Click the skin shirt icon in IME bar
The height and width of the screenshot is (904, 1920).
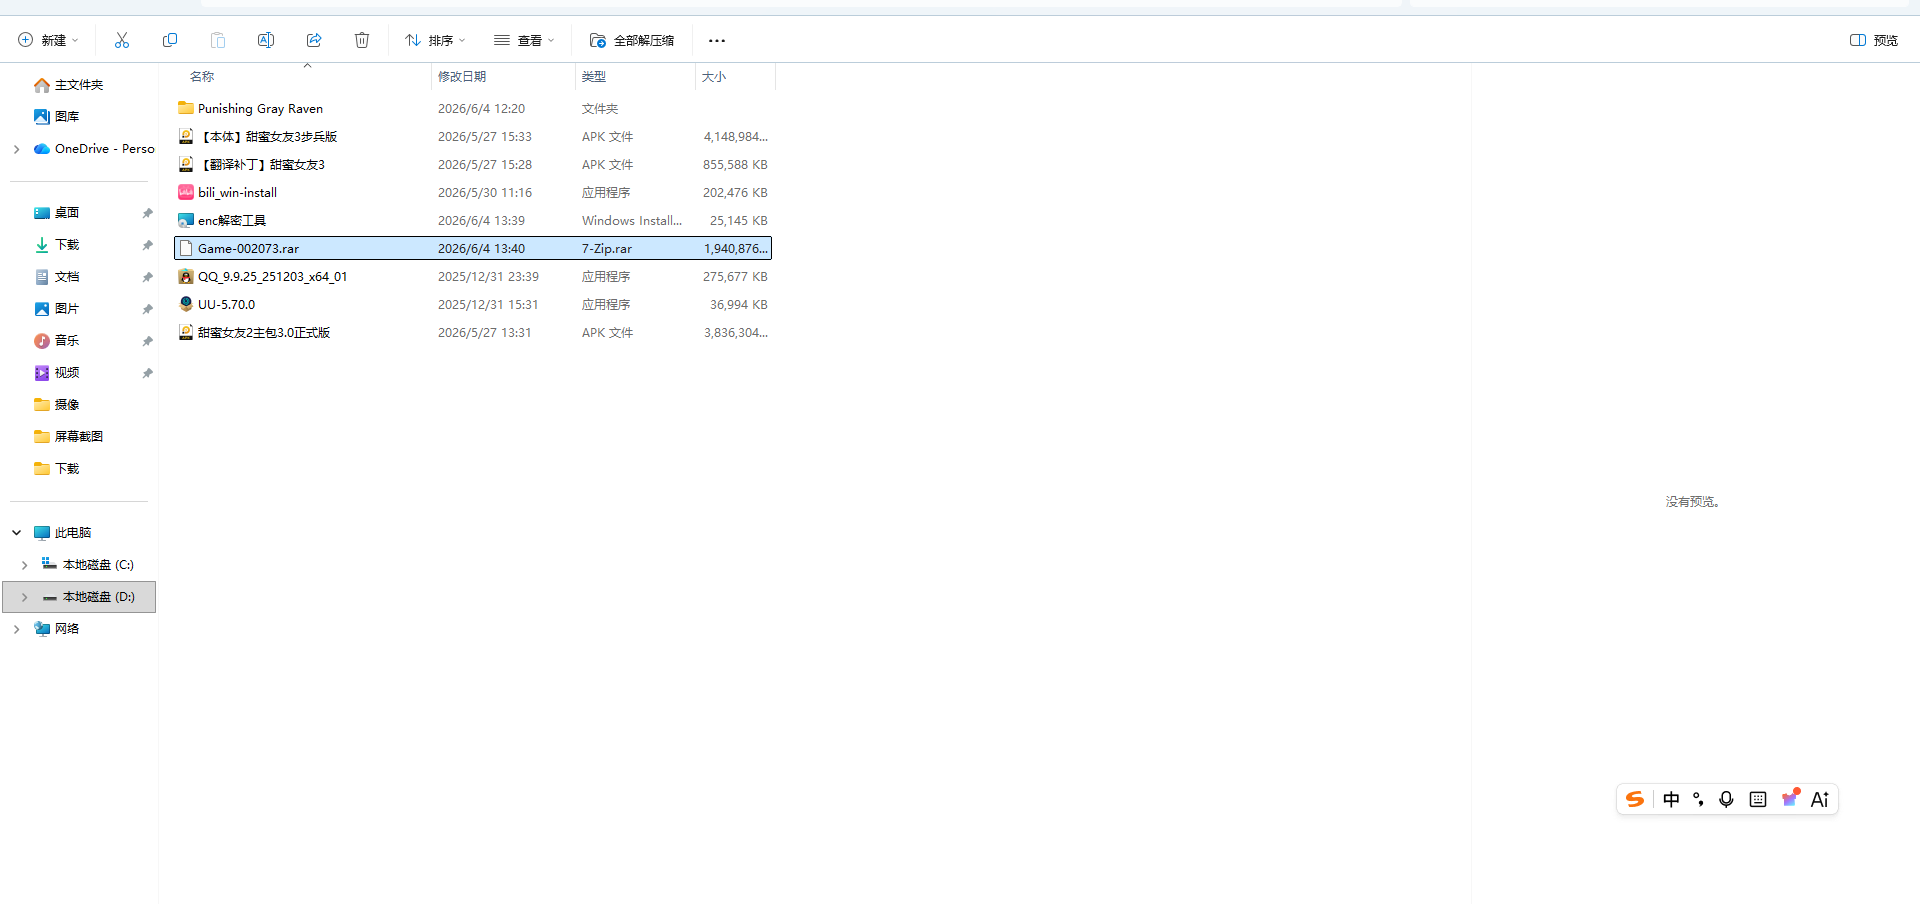pyautogui.click(x=1790, y=798)
